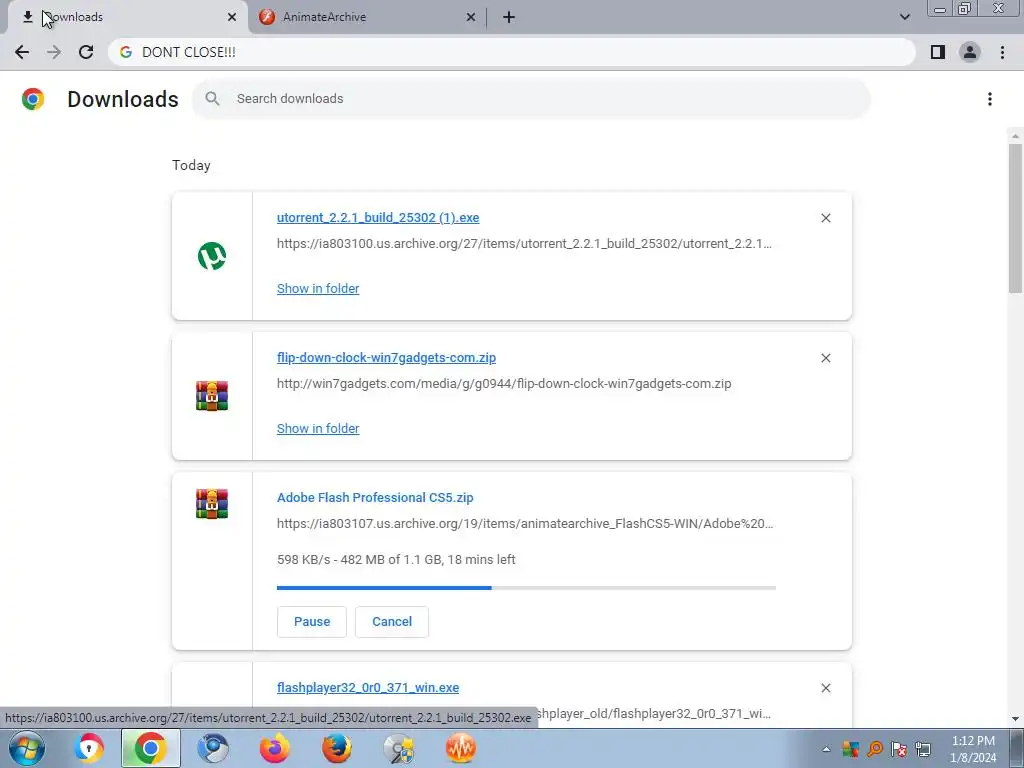Image resolution: width=1024 pixels, height=768 pixels.
Task: Pause the Adobe Flash download
Action: [312, 622]
